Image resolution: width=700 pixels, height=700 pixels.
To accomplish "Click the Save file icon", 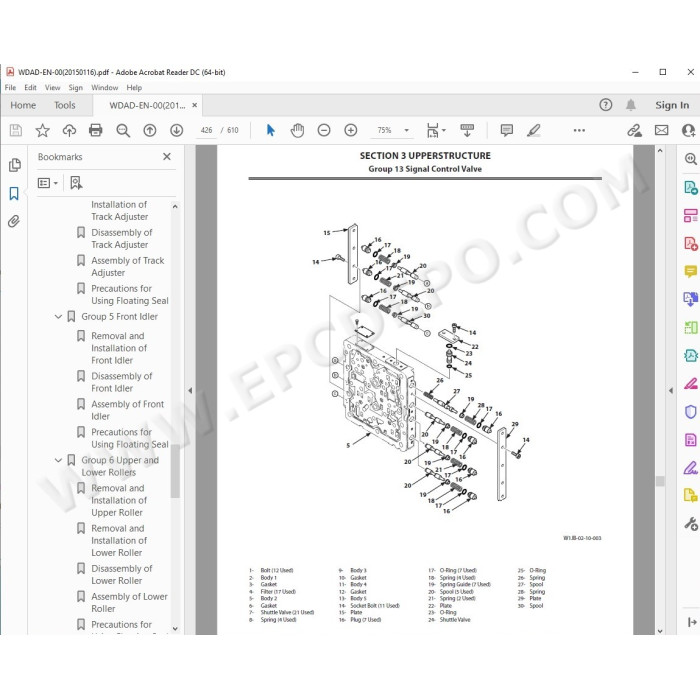I will click(x=16, y=130).
